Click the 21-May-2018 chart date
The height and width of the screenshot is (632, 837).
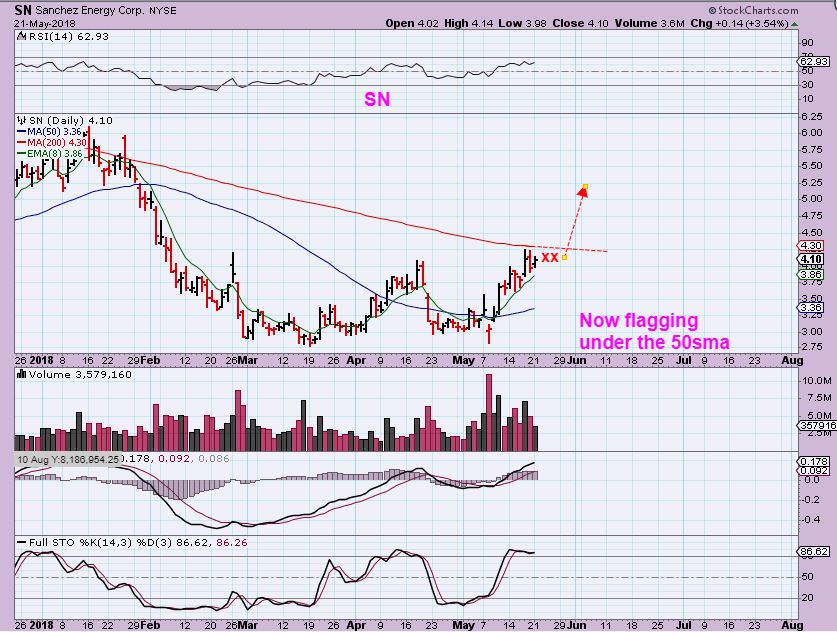(x=45, y=24)
